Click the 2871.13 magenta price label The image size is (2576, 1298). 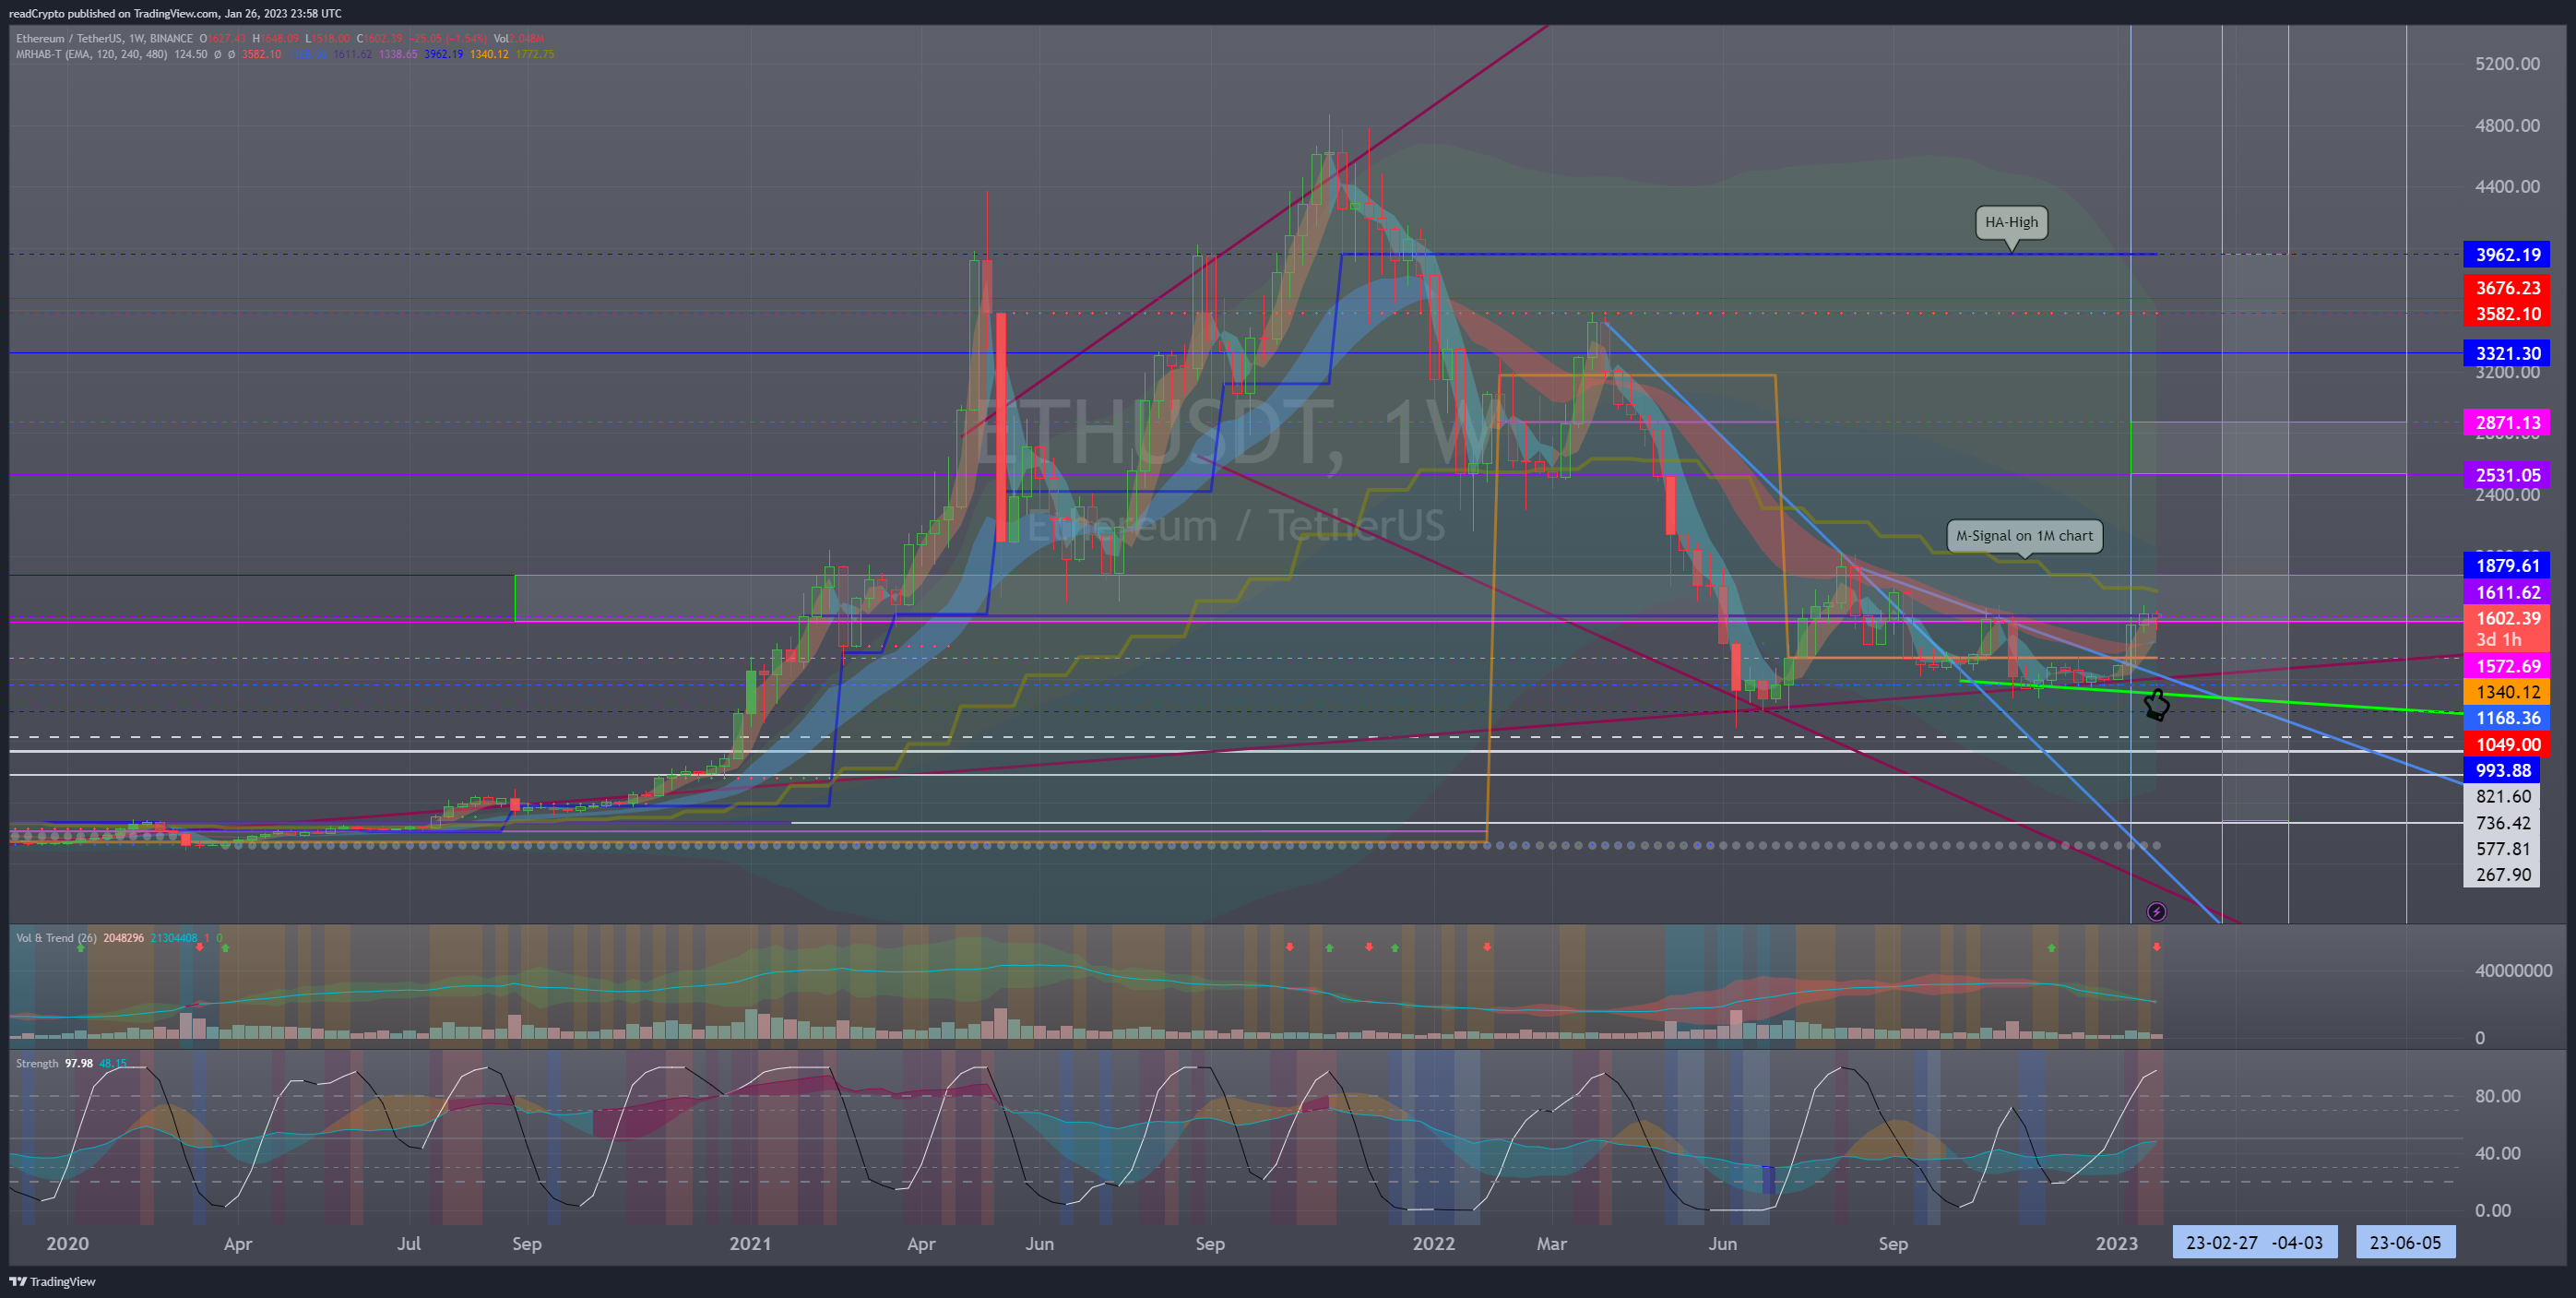[2506, 423]
